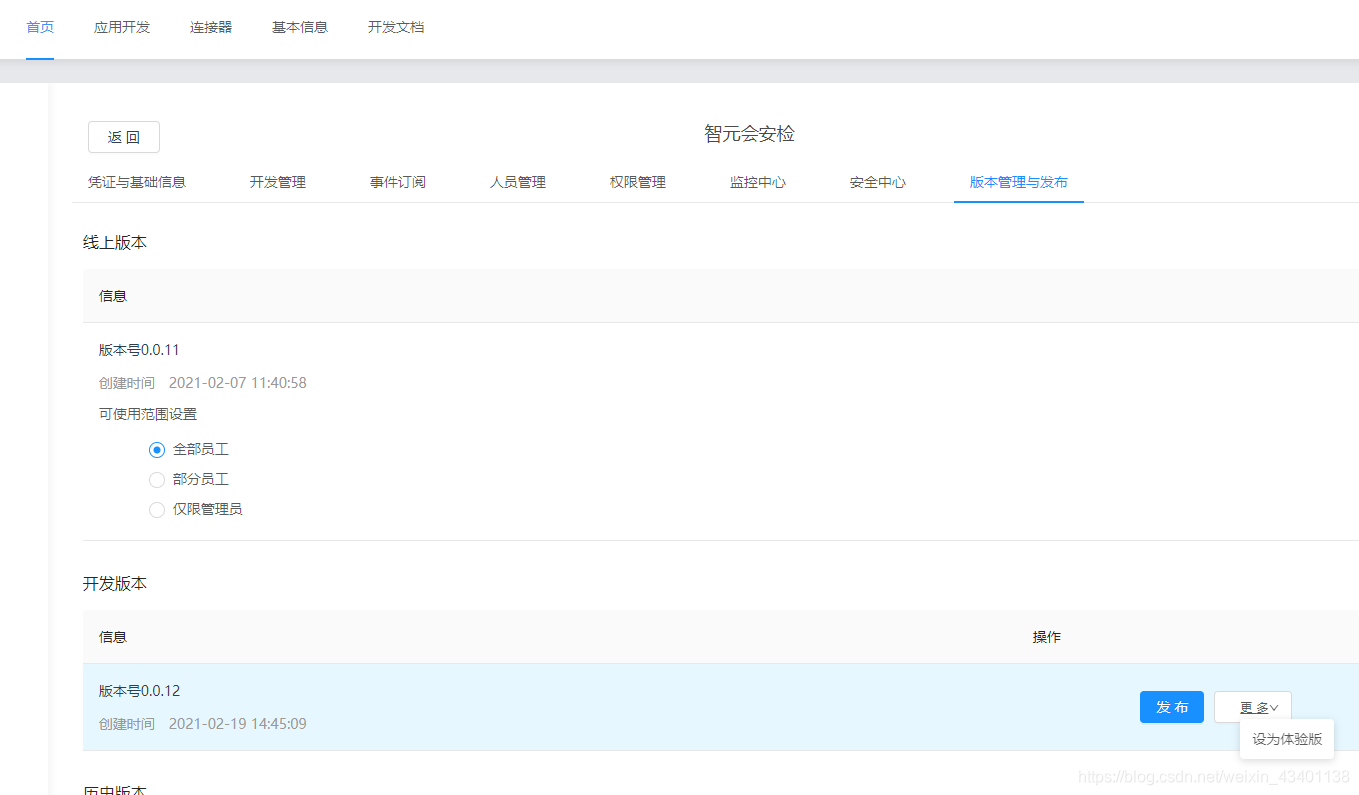Select the 全部员工 radio button
The image size is (1359, 795).
tap(157, 450)
